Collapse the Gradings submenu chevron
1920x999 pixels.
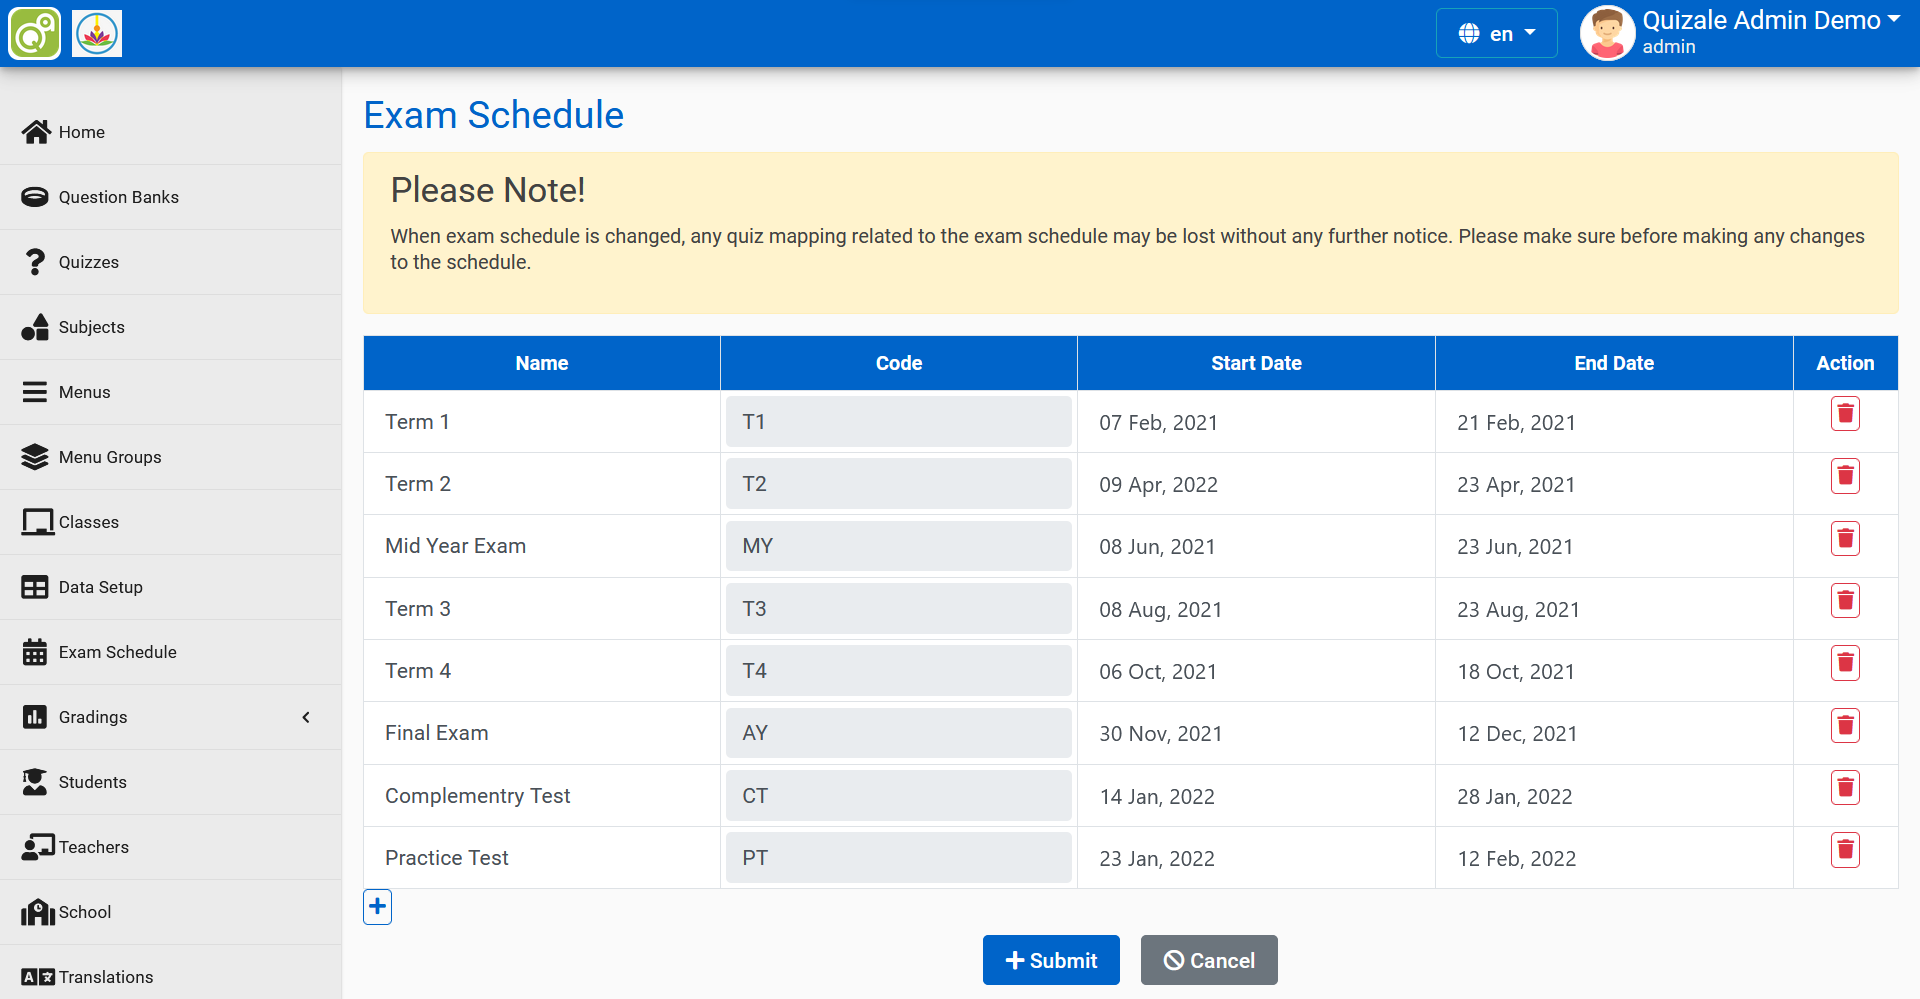point(306,717)
